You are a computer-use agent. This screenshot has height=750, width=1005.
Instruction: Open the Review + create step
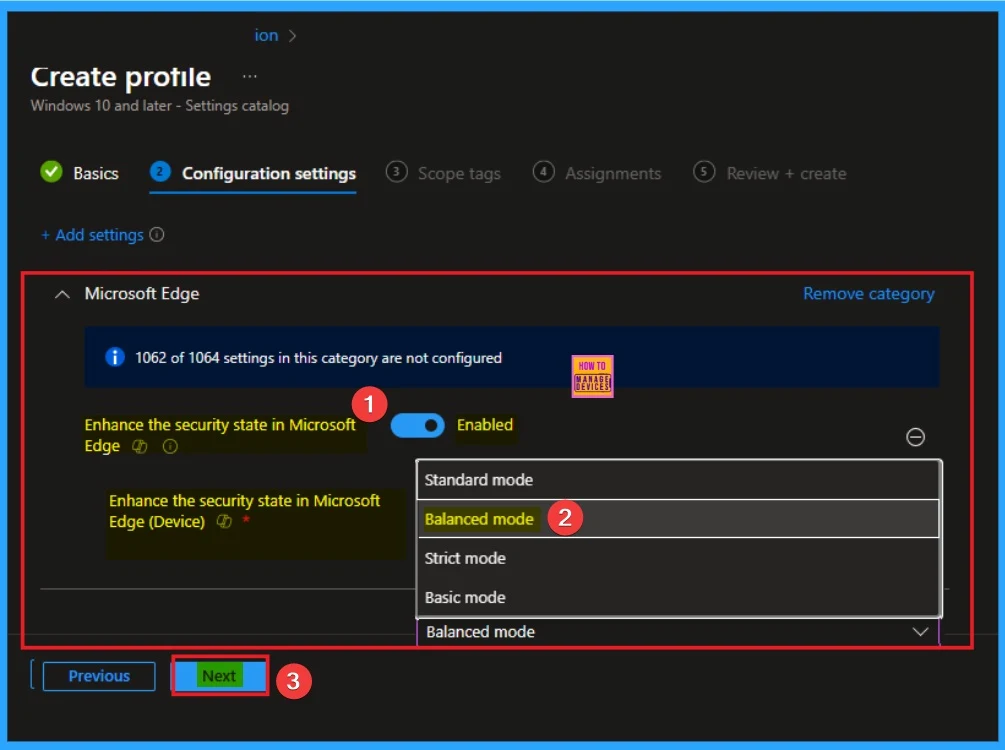pyautogui.click(x=770, y=173)
